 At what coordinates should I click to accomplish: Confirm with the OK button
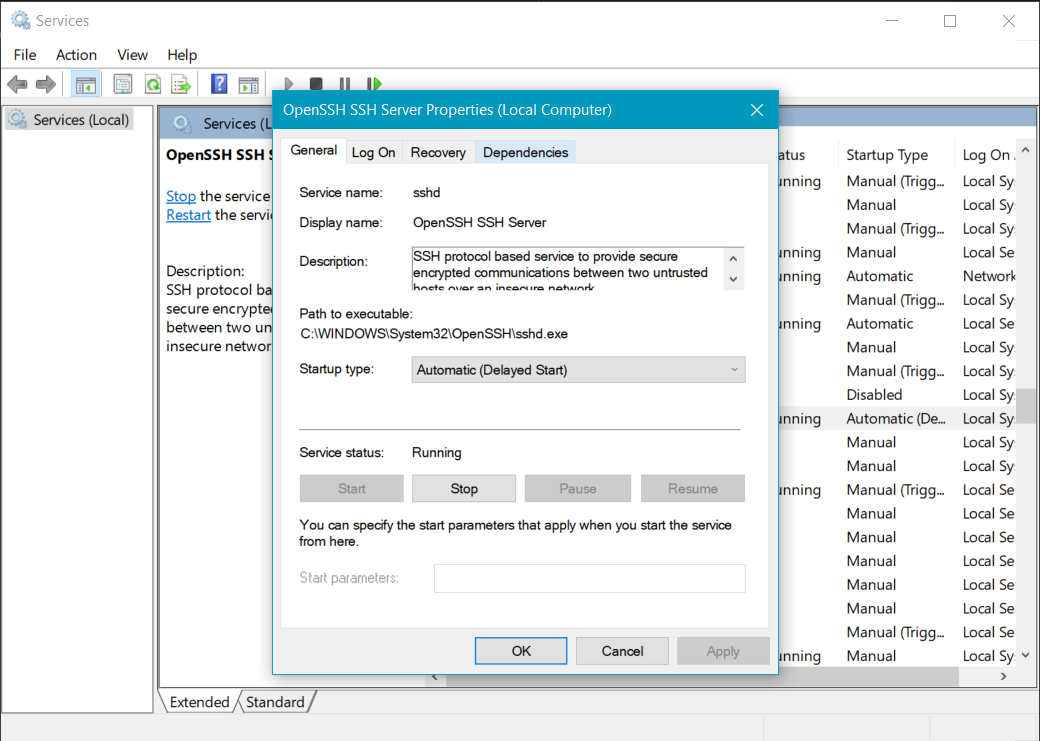(521, 651)
